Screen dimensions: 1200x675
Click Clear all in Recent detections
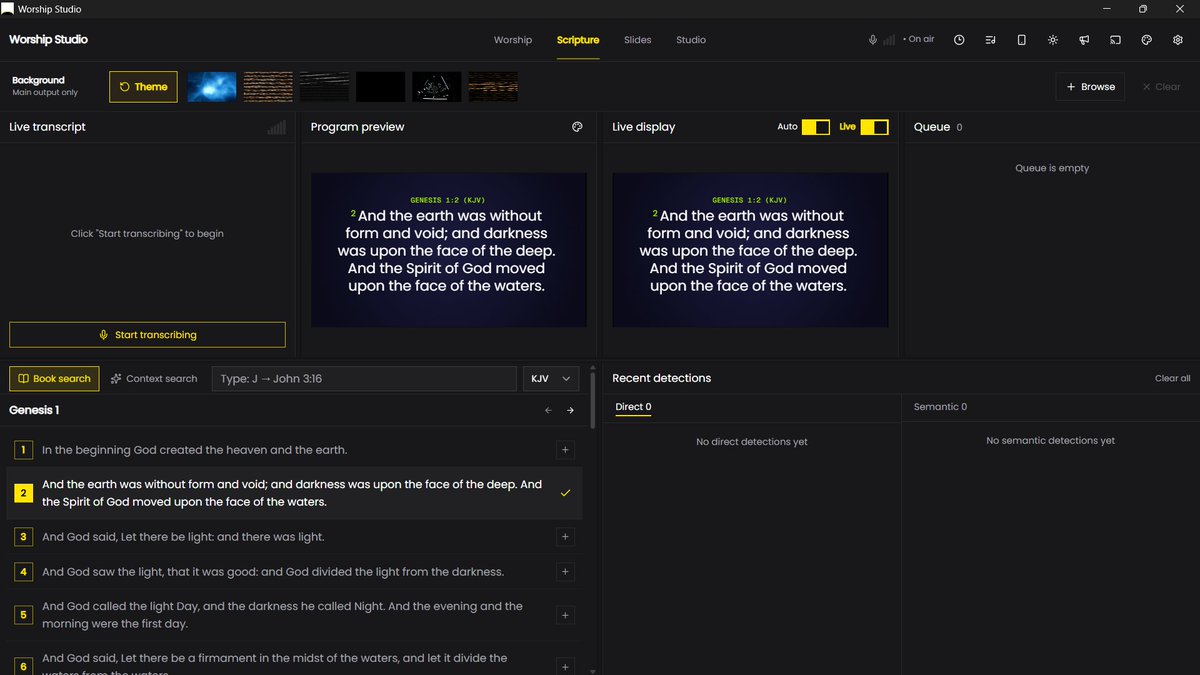tap(1172, 378)
